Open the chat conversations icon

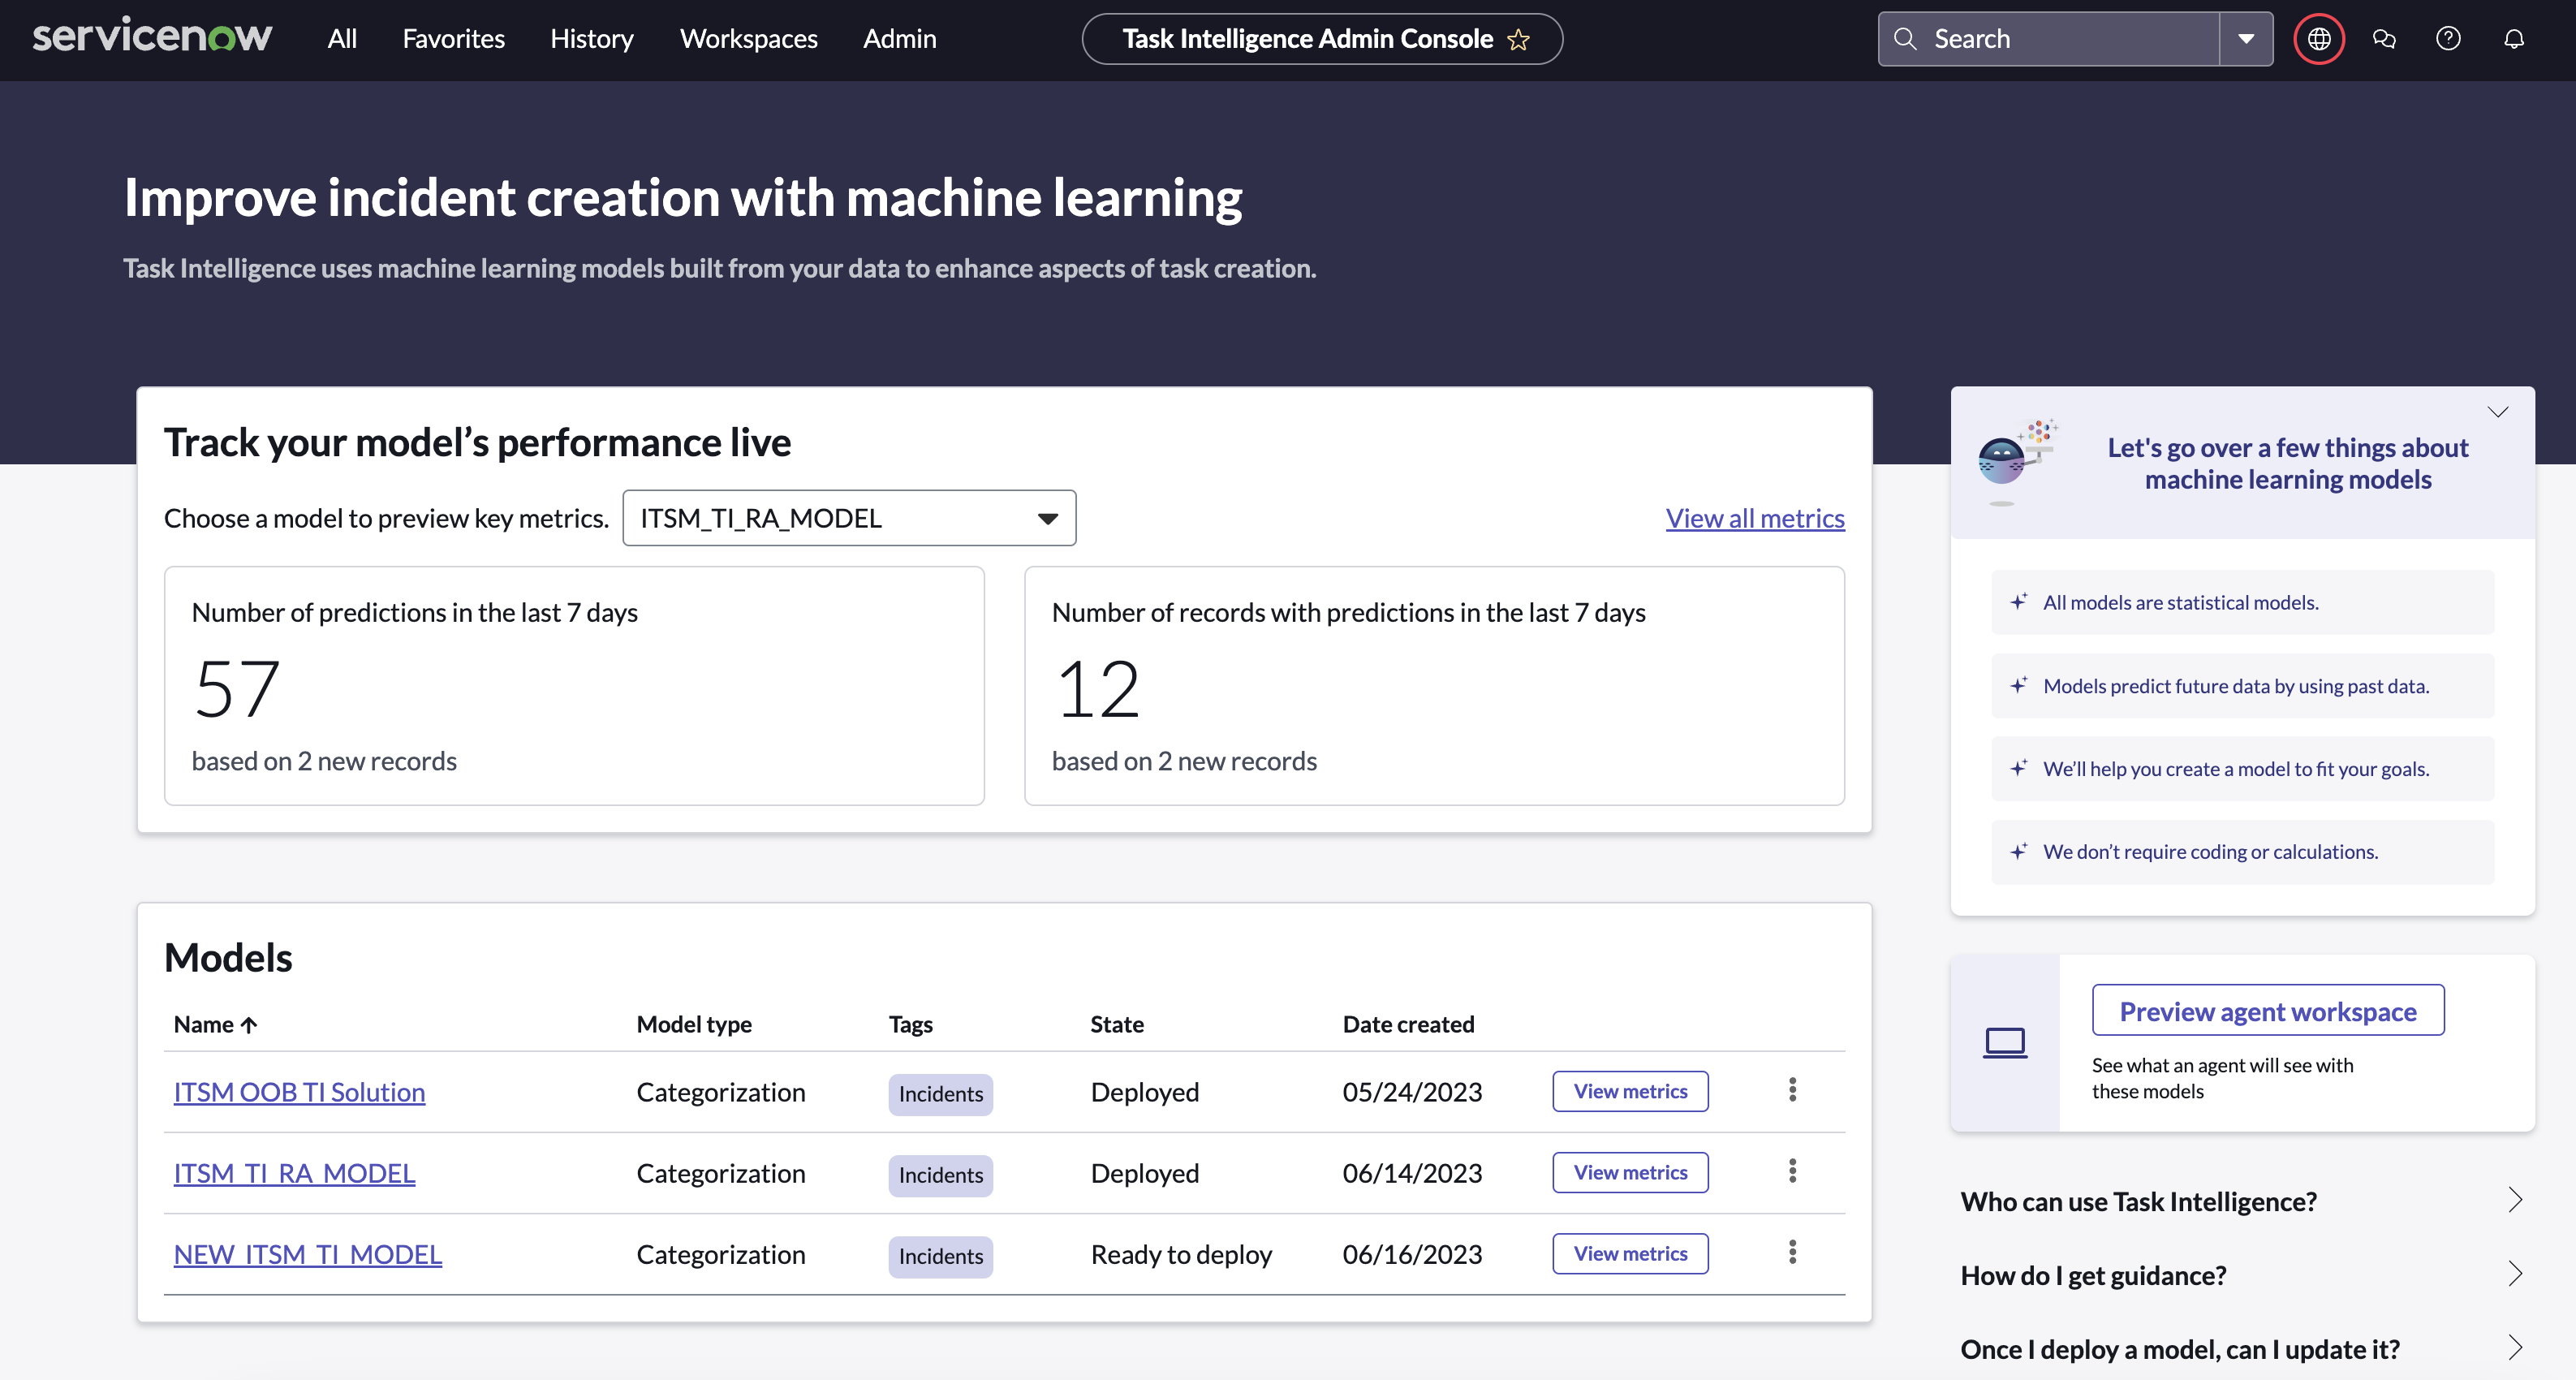tap(2384, 39)
